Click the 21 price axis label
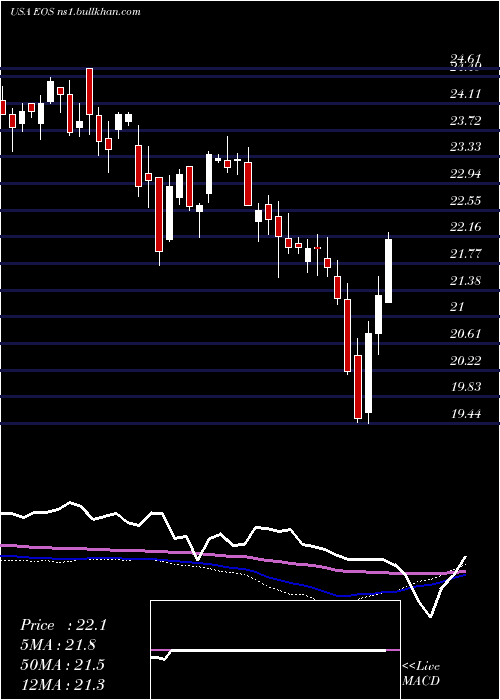 pyautogui.click(x=458, y=307)
